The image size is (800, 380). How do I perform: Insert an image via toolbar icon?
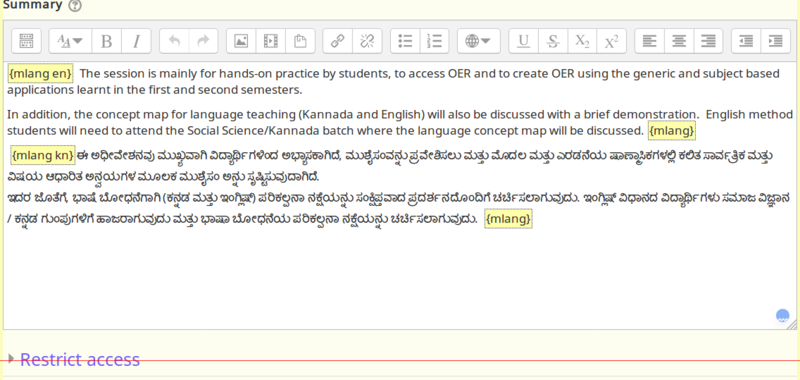coord(241,41)
